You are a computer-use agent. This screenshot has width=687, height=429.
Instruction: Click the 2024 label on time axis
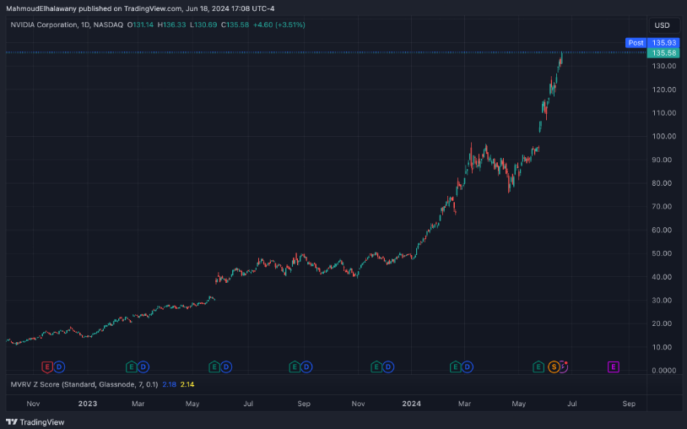tap(410, 404)
